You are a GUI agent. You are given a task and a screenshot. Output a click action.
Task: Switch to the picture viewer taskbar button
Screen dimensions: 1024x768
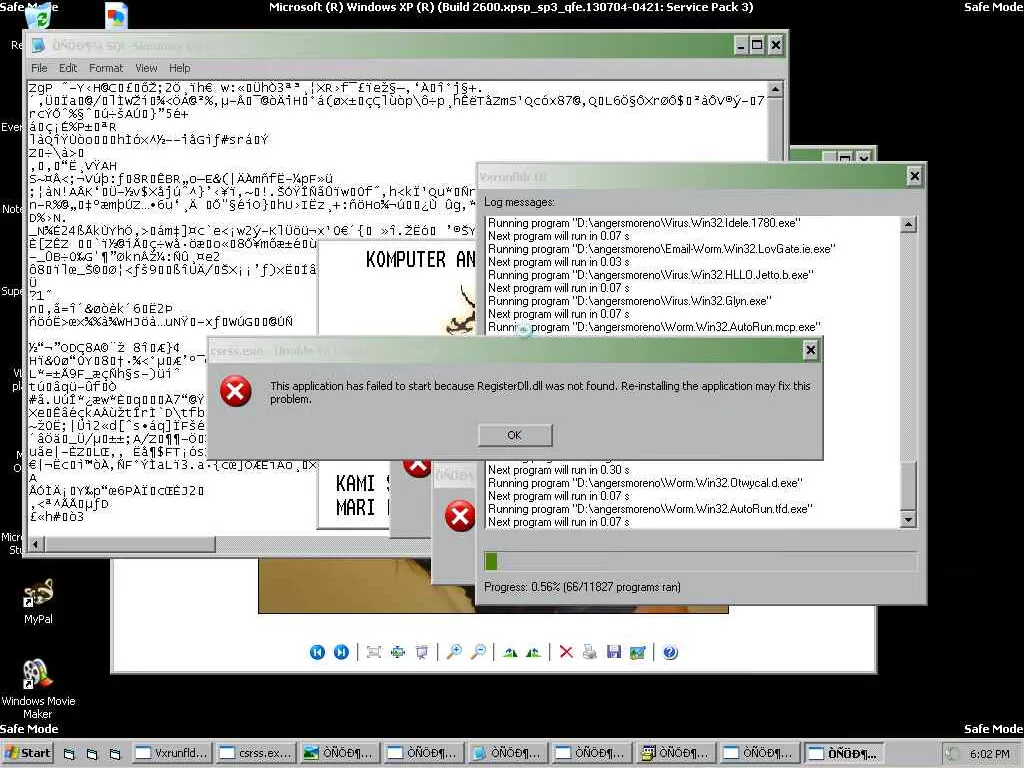tap(340, 753)
